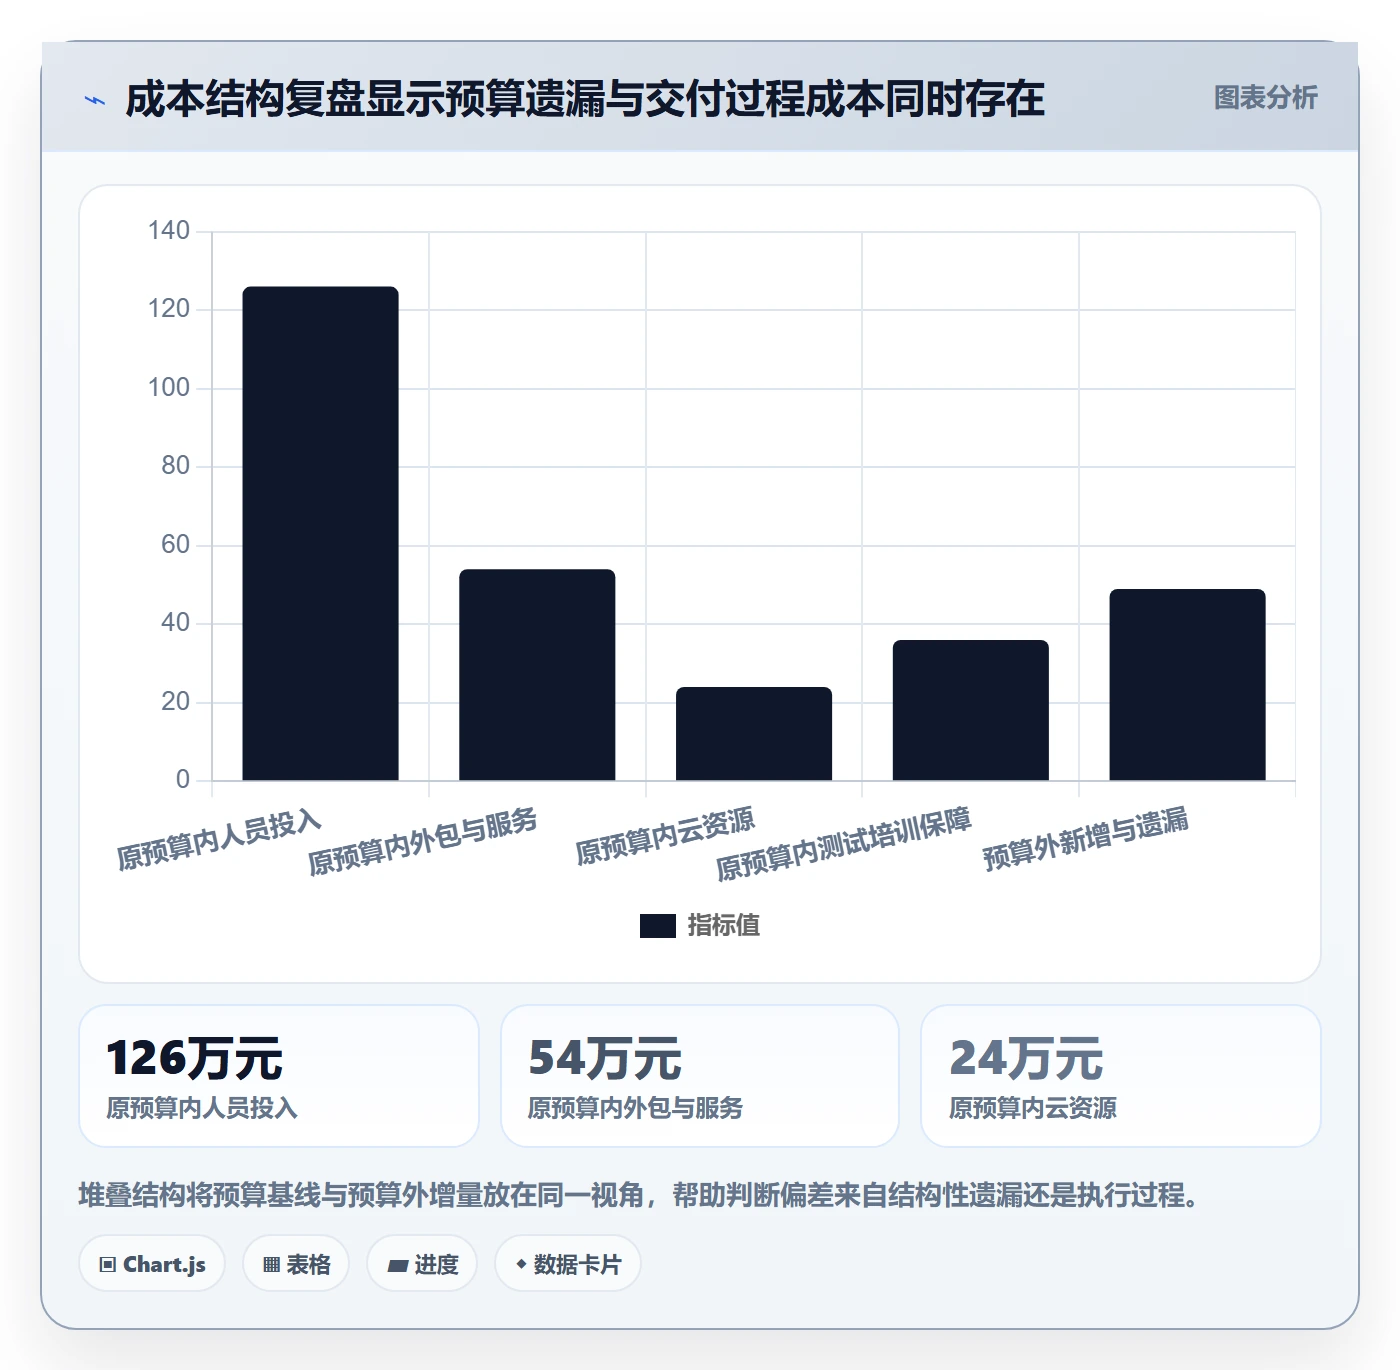The image size is (1400, 1370).
Task: Click the y-axis value 60
Action: [175, 545]
